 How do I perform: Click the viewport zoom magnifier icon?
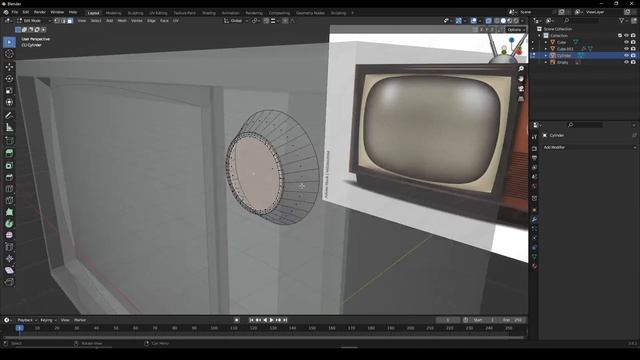pyautogui.click(x=521, y=69)
